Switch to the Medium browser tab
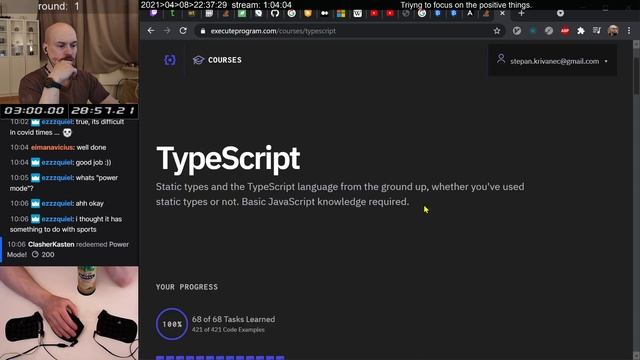This screenshot has height=360, width=640. pos(324,13)
